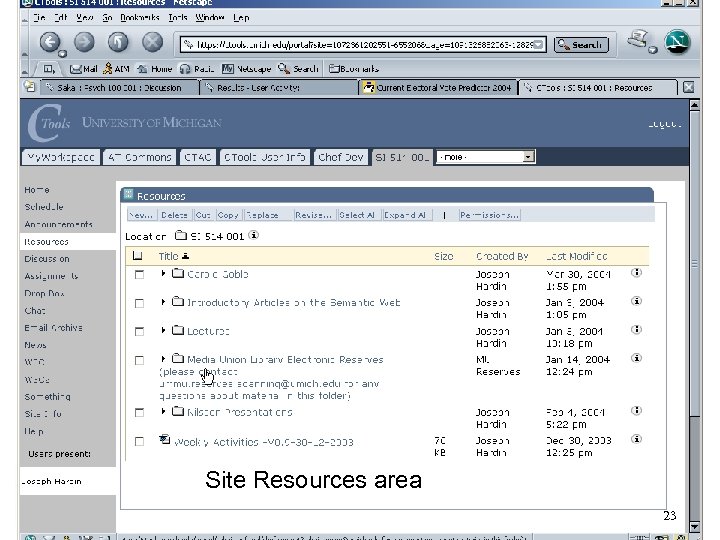
Task: Click the info icon beside SI 514 001 location
Action: point(253,236)
